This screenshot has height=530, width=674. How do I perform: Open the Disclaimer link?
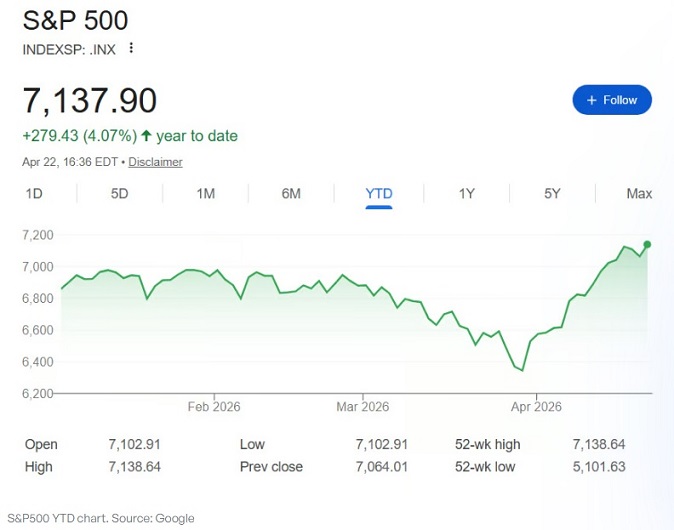155,162
